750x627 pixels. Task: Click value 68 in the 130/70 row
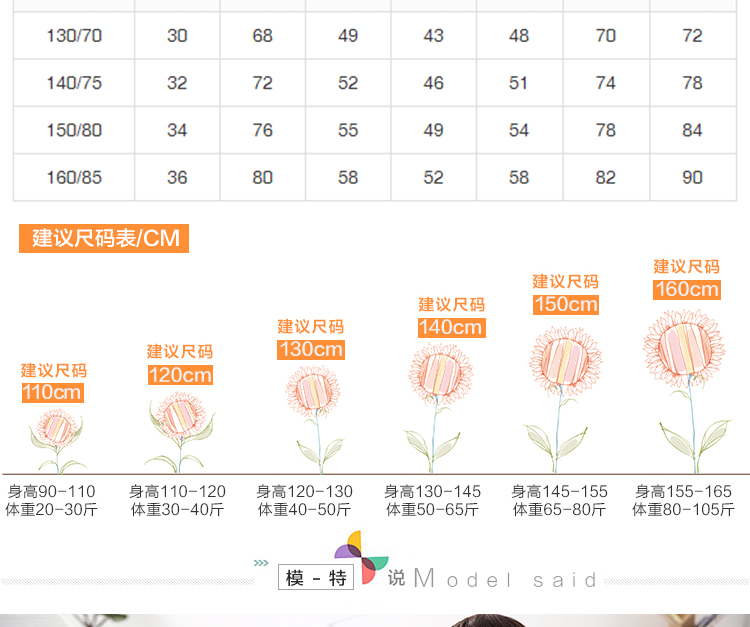pyautogui.click(x=263, y=35)
